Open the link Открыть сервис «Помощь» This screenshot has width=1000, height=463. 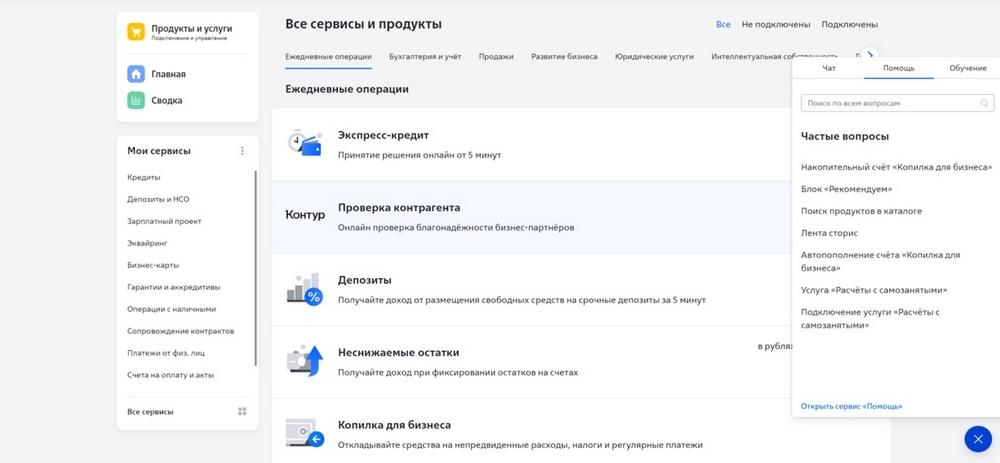point(851,406)
